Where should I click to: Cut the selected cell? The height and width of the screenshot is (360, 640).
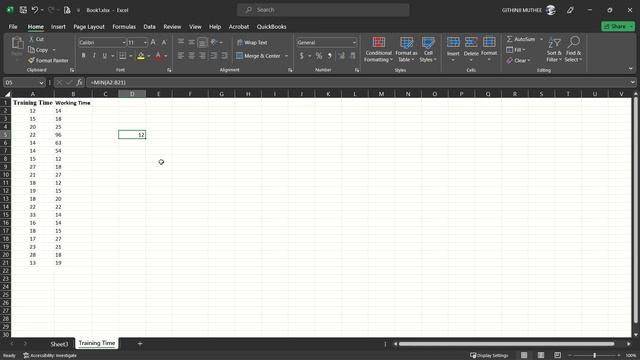click(x=36, y=39)
